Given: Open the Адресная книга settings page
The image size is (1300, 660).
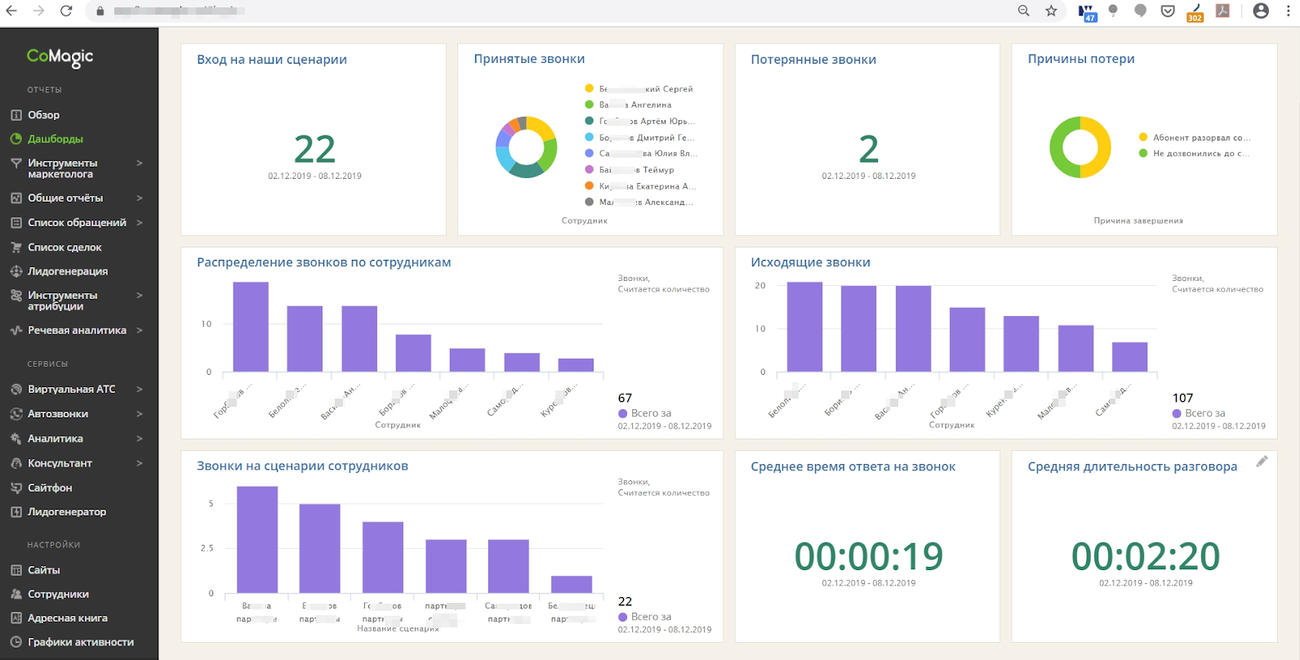Looking at the screenshot, I should (x=67, y=618).
